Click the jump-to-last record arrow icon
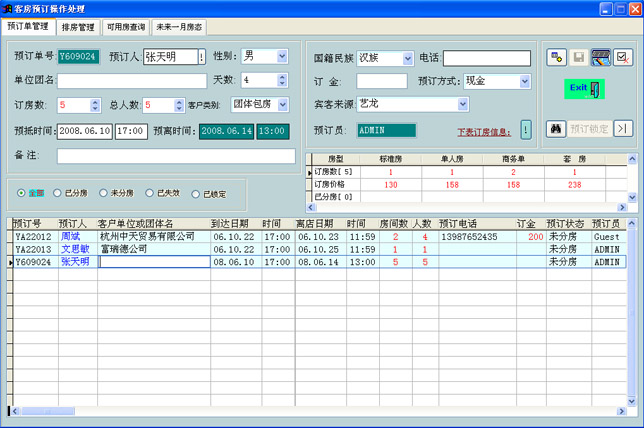The image size is (644, 428). coord(623,128)
